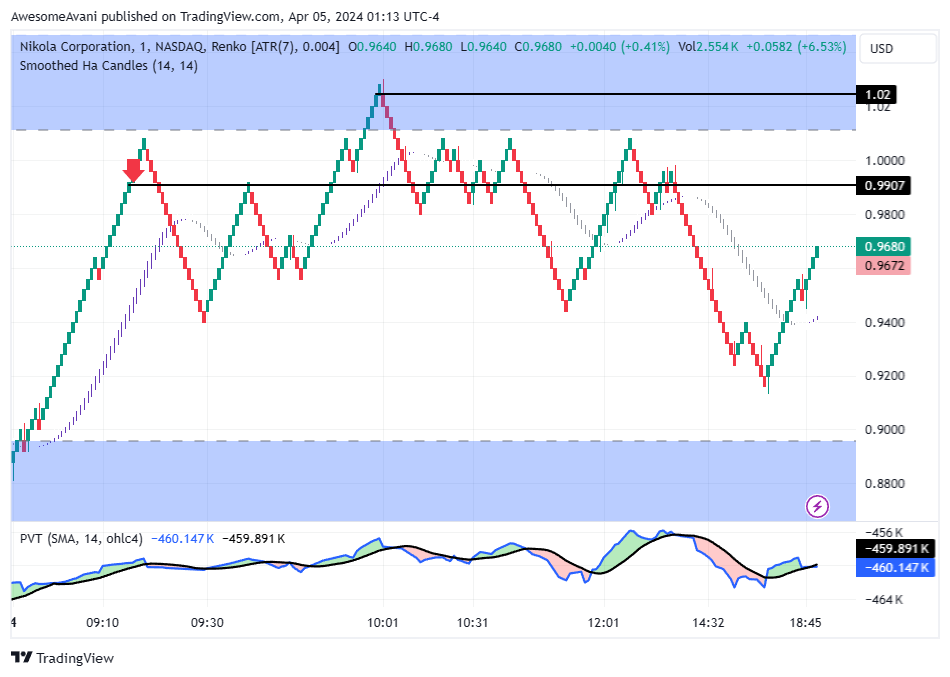Click the PVT (SMA, 14, ohlc4) indicator label
The width and height of the screenshot is (950, 677).
81,539
